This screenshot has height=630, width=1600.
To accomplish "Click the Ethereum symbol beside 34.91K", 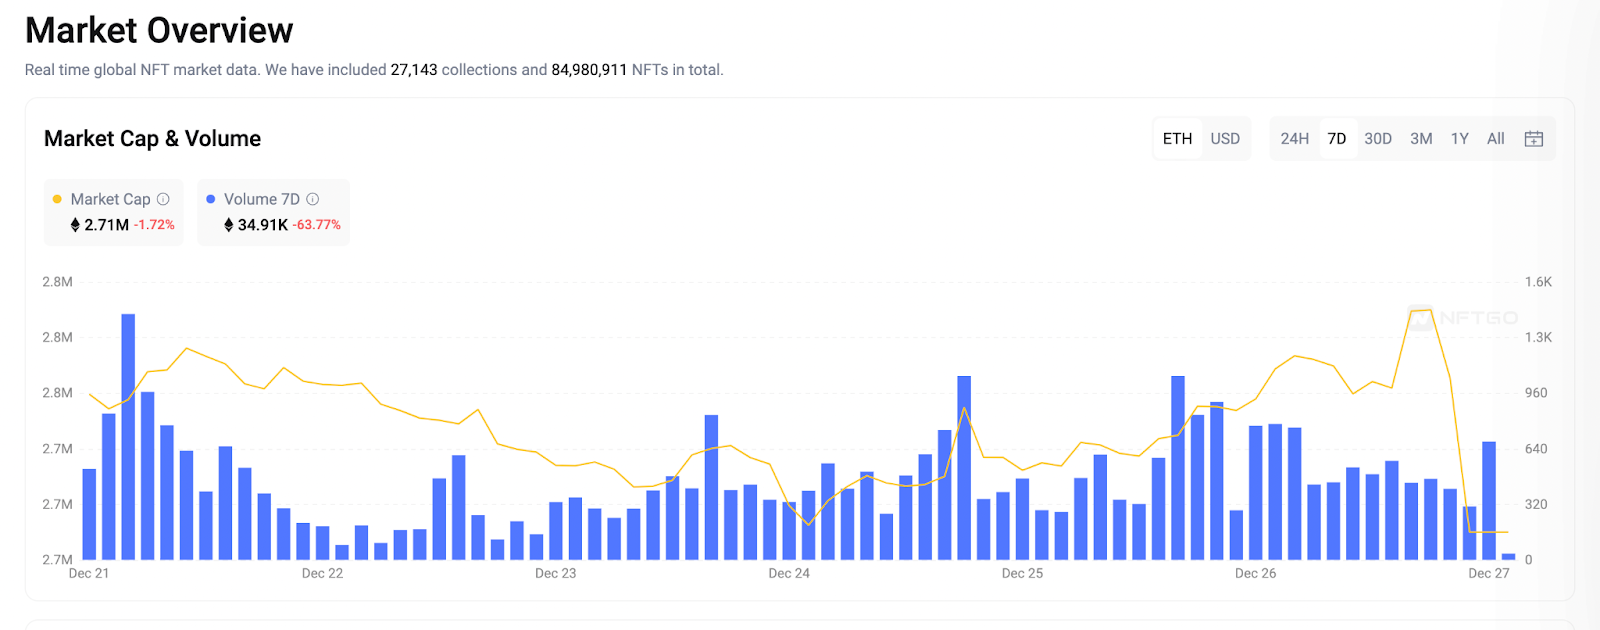I will 228,225.
